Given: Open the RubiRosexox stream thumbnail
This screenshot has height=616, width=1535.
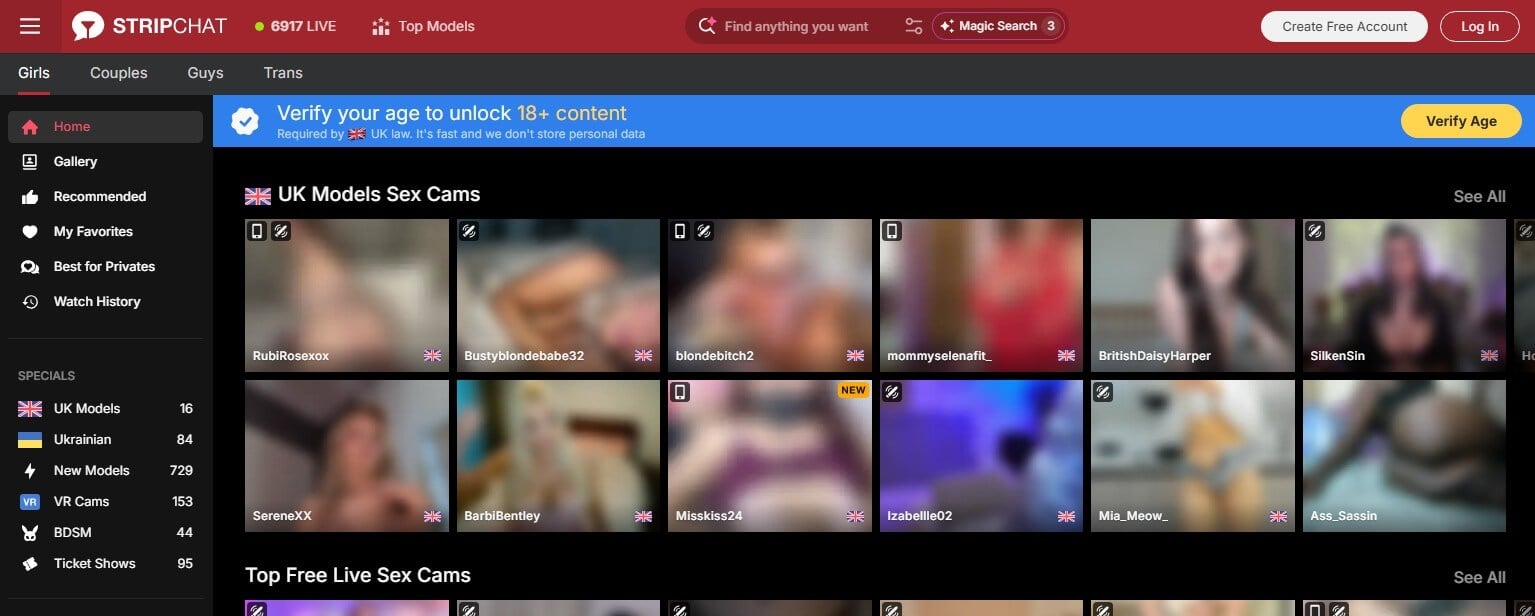Looking at the screenshot, I should 346,294.
